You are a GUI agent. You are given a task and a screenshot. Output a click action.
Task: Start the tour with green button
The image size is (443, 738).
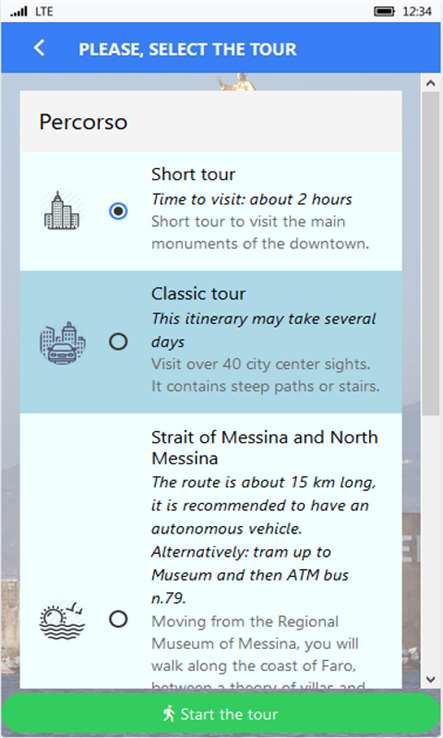[x=221, y=714]
